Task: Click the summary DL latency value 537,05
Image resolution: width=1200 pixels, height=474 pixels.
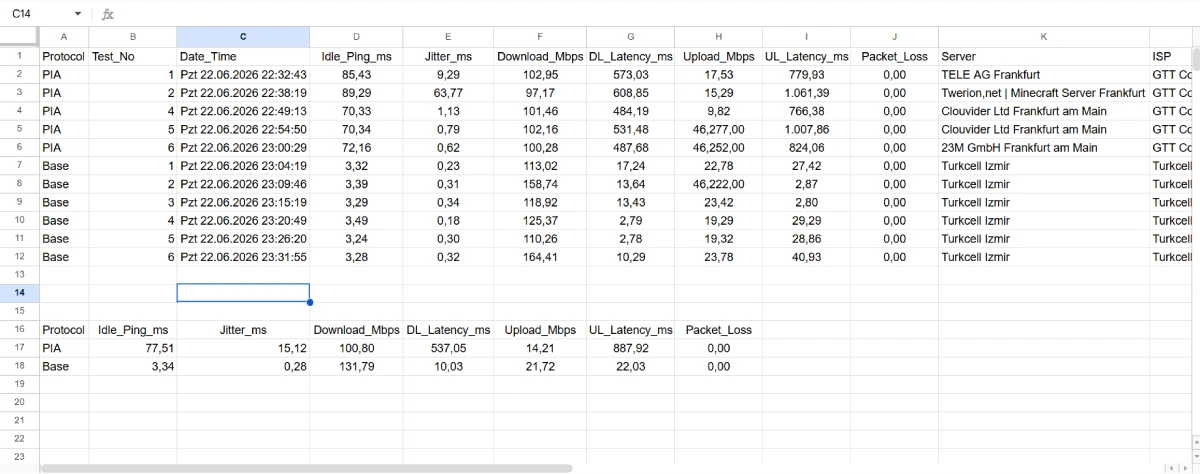Action: [x=449, y=348]
